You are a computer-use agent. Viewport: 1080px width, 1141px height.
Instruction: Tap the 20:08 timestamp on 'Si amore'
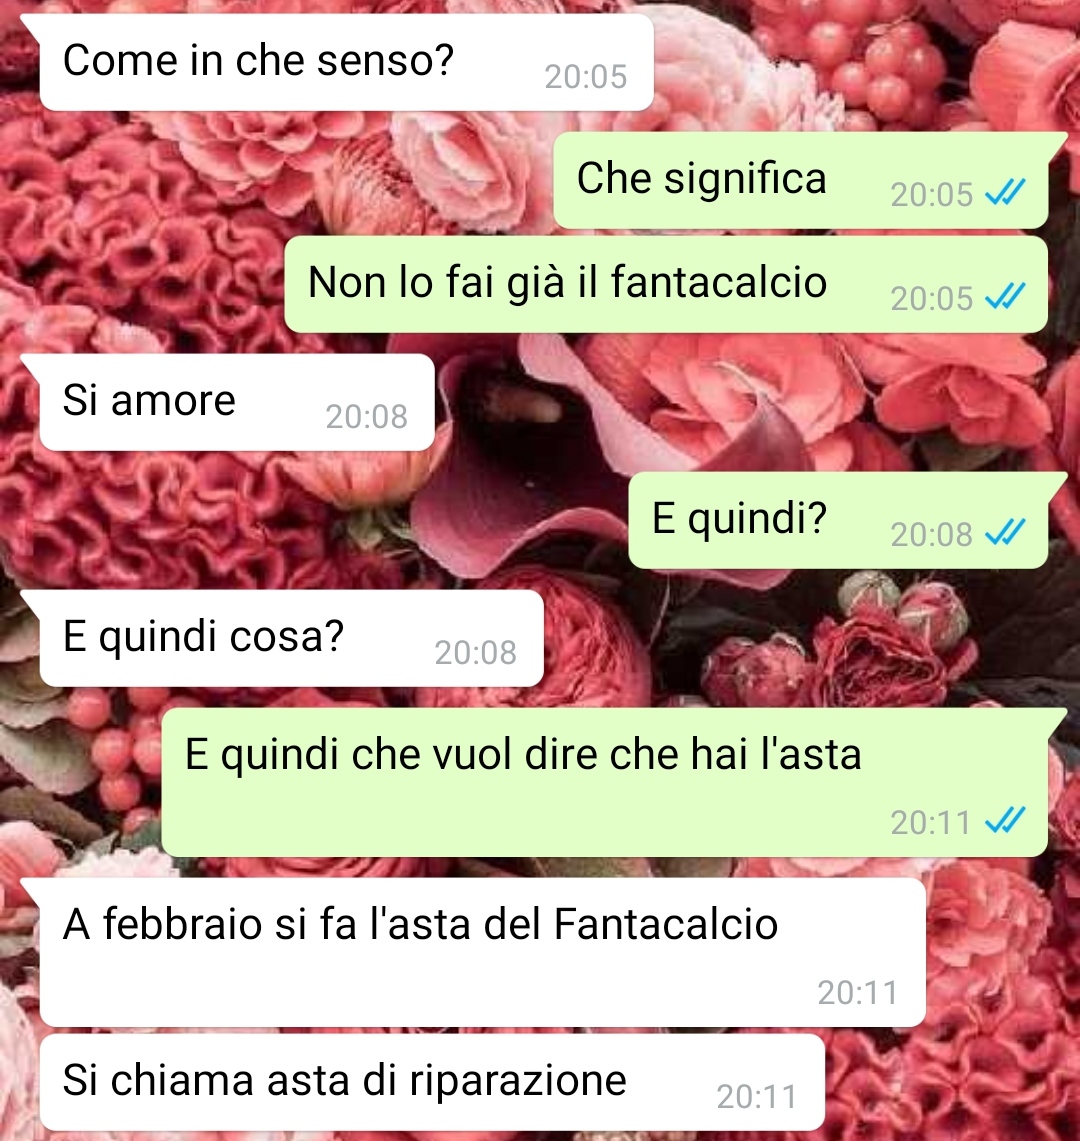367,416
